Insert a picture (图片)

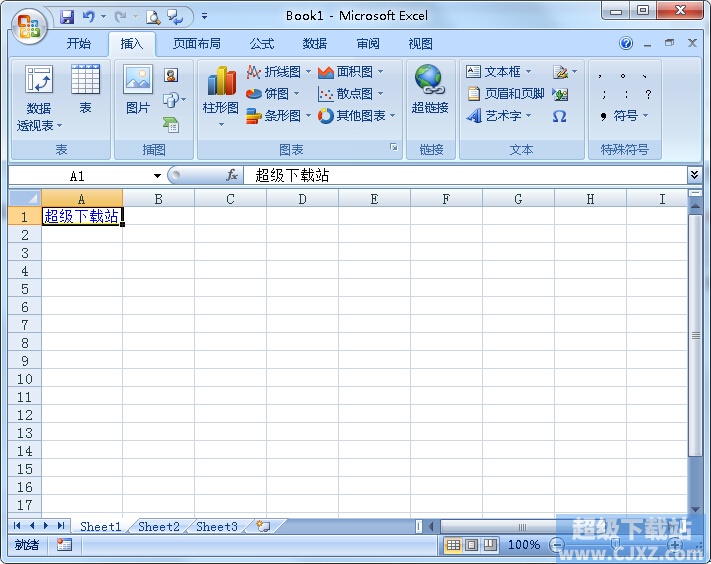pyautogui.click(x=138, y=88)
